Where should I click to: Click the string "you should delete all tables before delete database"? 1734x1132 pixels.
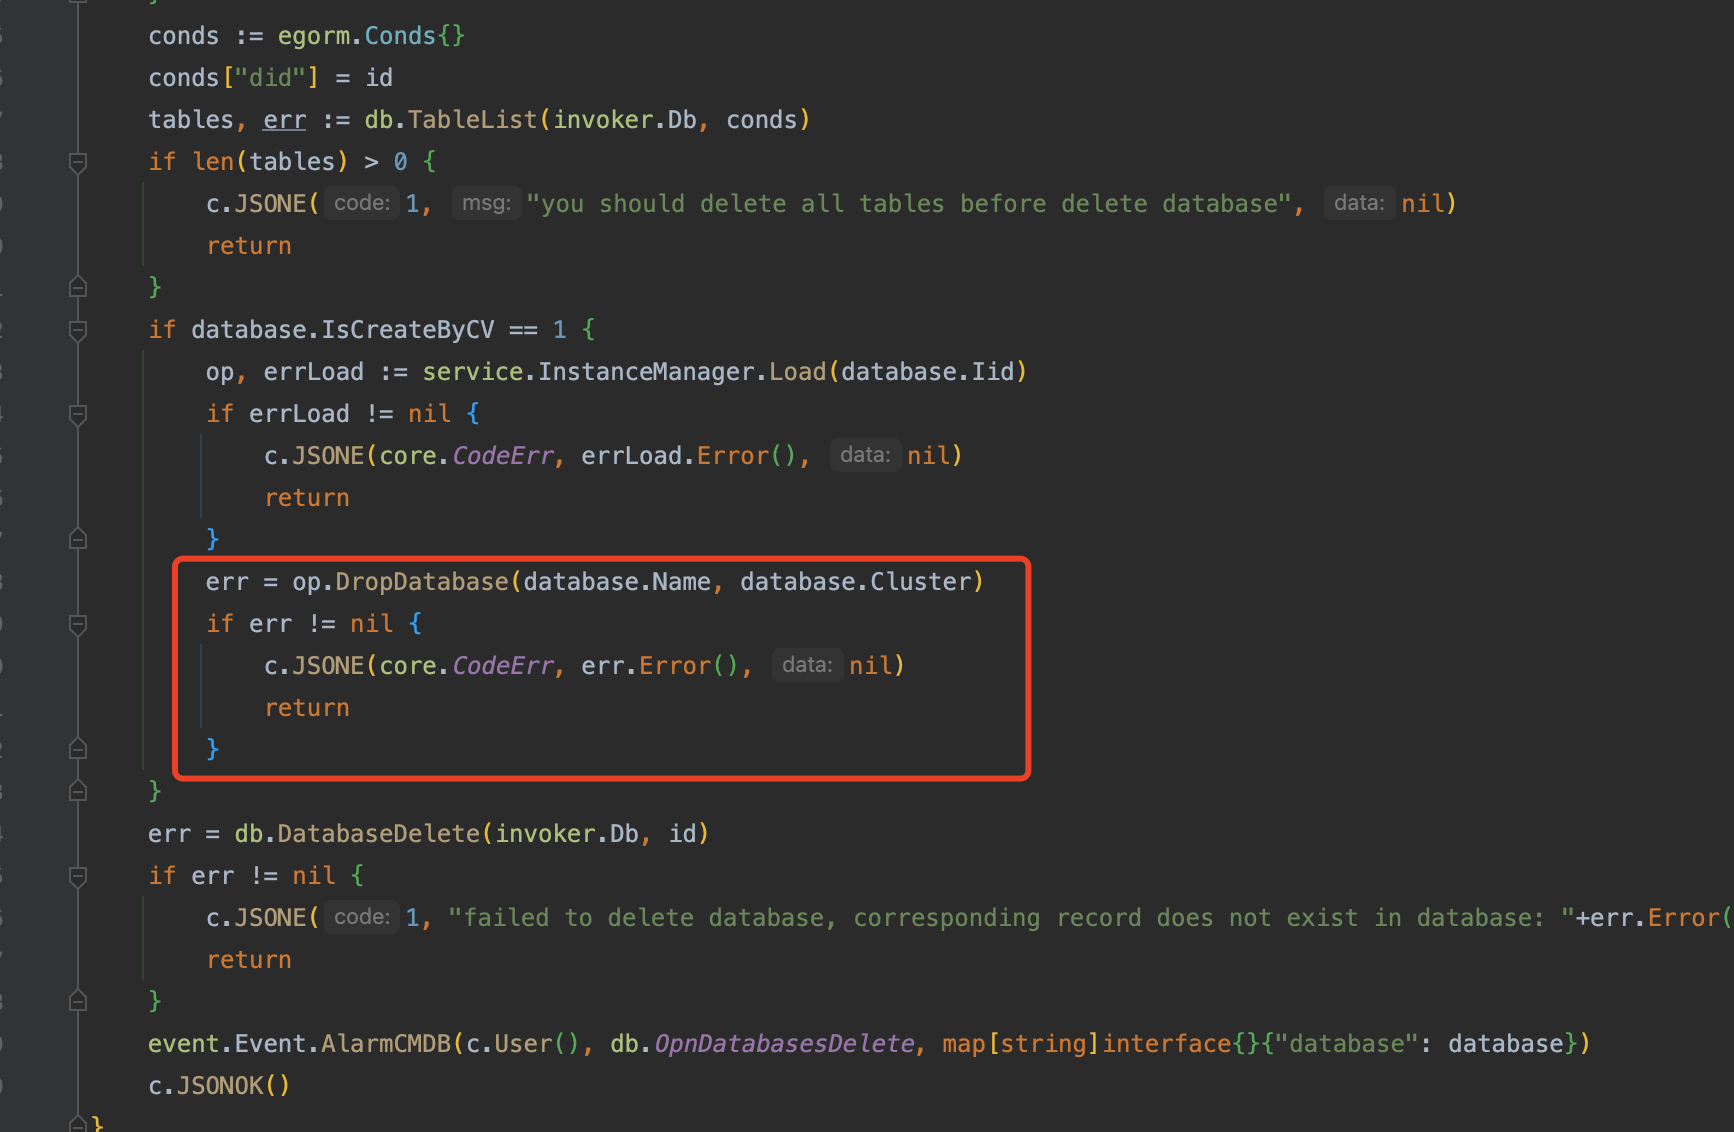pyautogui.click(x=909, y=204)
